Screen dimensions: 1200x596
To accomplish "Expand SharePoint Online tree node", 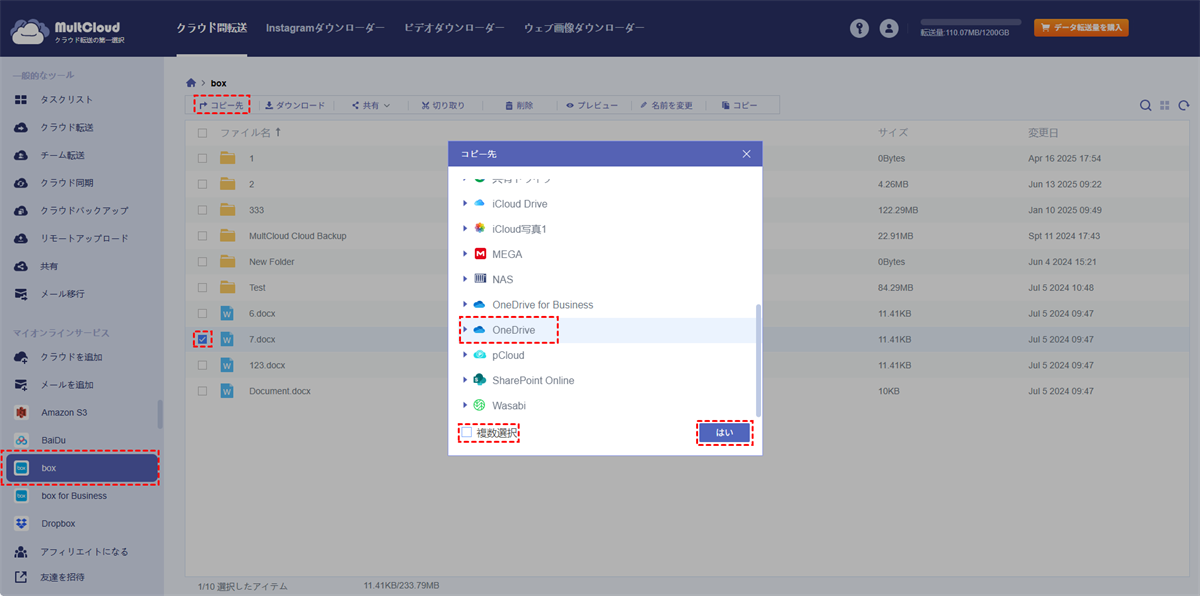I will (x=465, y=380).
